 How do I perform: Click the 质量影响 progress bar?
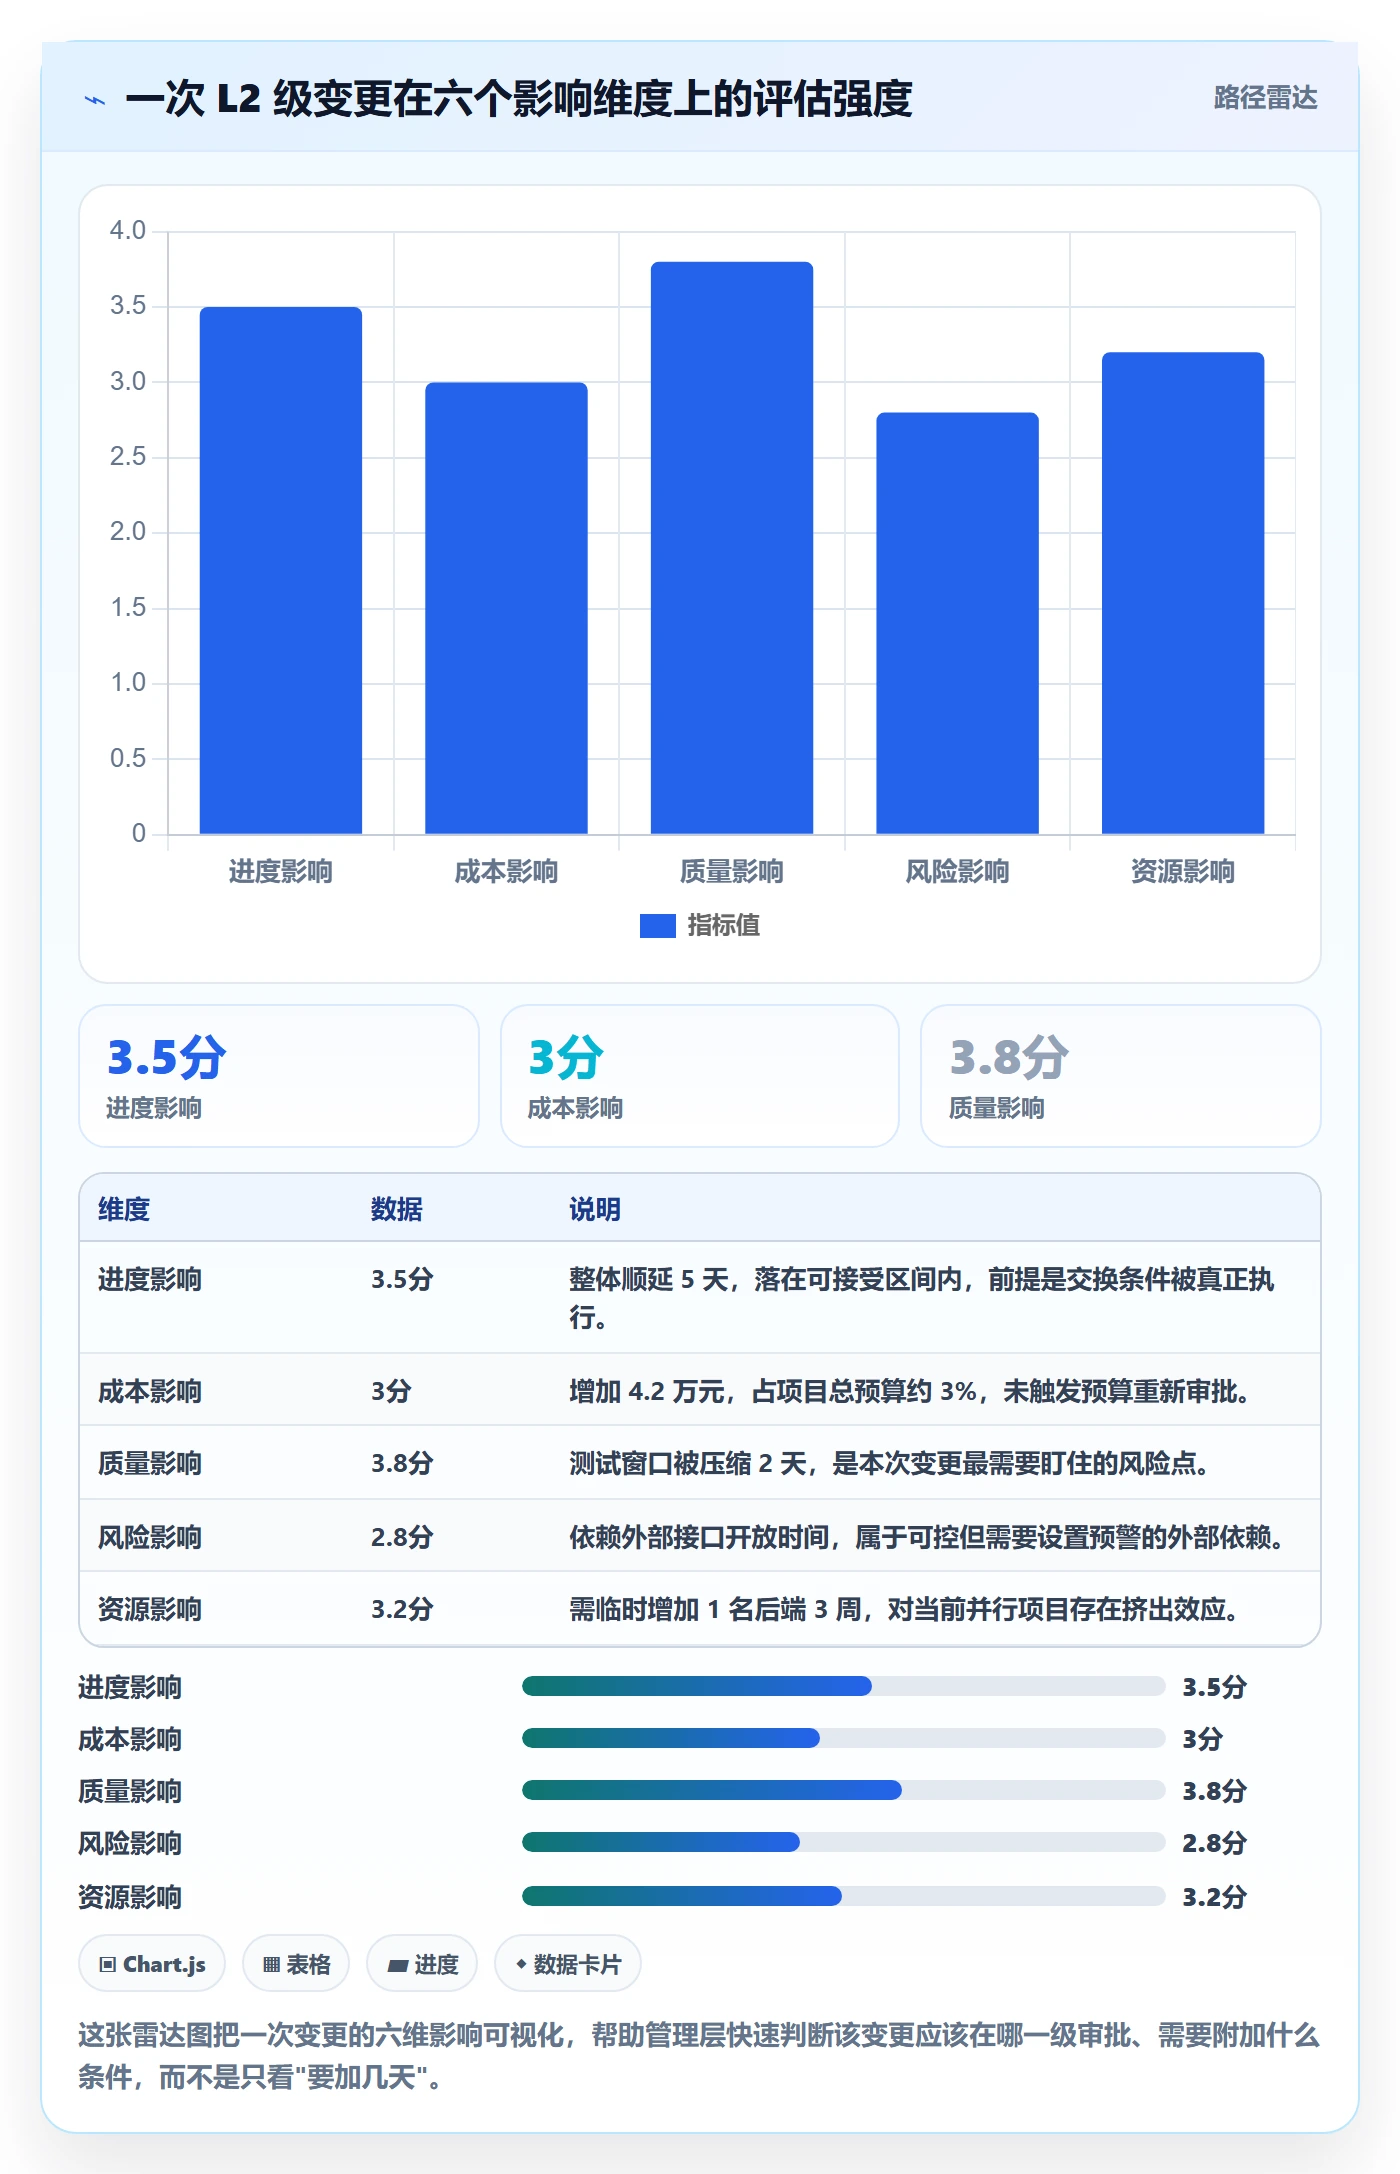[844, 1790]
